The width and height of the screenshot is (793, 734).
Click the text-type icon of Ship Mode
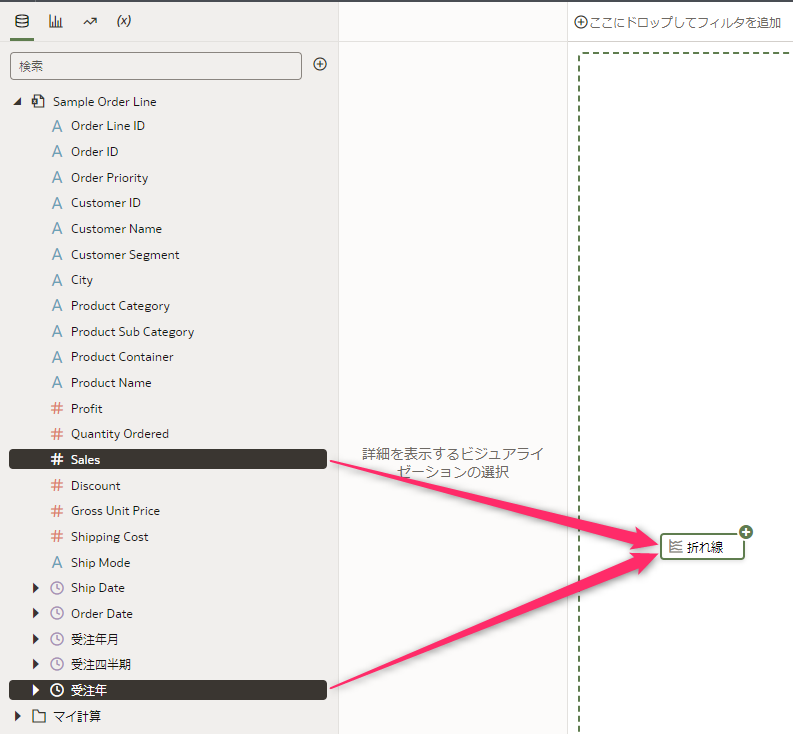tap(57, 563)
